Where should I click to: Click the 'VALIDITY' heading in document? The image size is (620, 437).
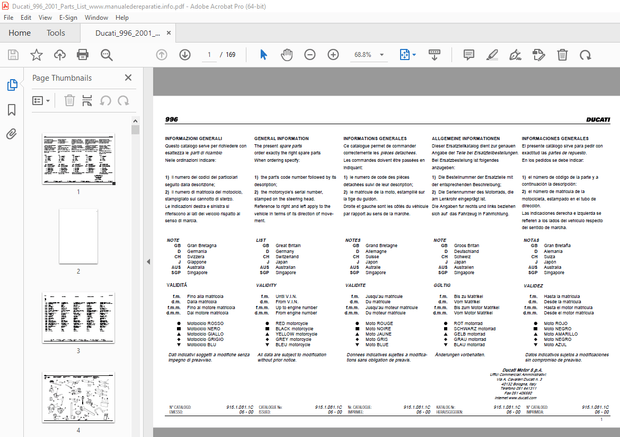[266, 285]
